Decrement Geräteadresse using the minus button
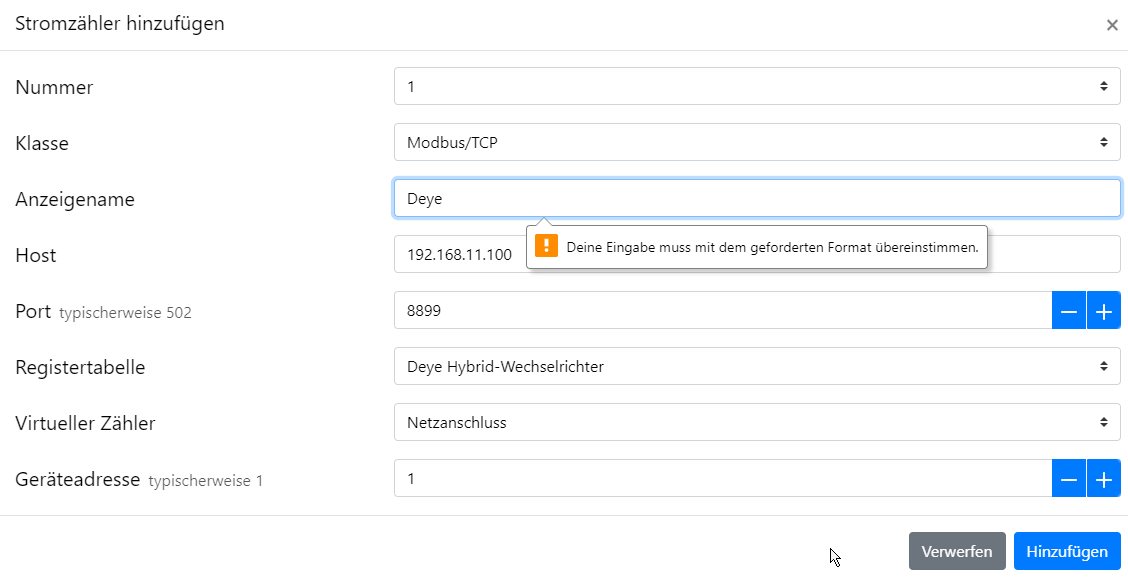The width and height of the screenshot is (1128, 580). coord(1069,479)
